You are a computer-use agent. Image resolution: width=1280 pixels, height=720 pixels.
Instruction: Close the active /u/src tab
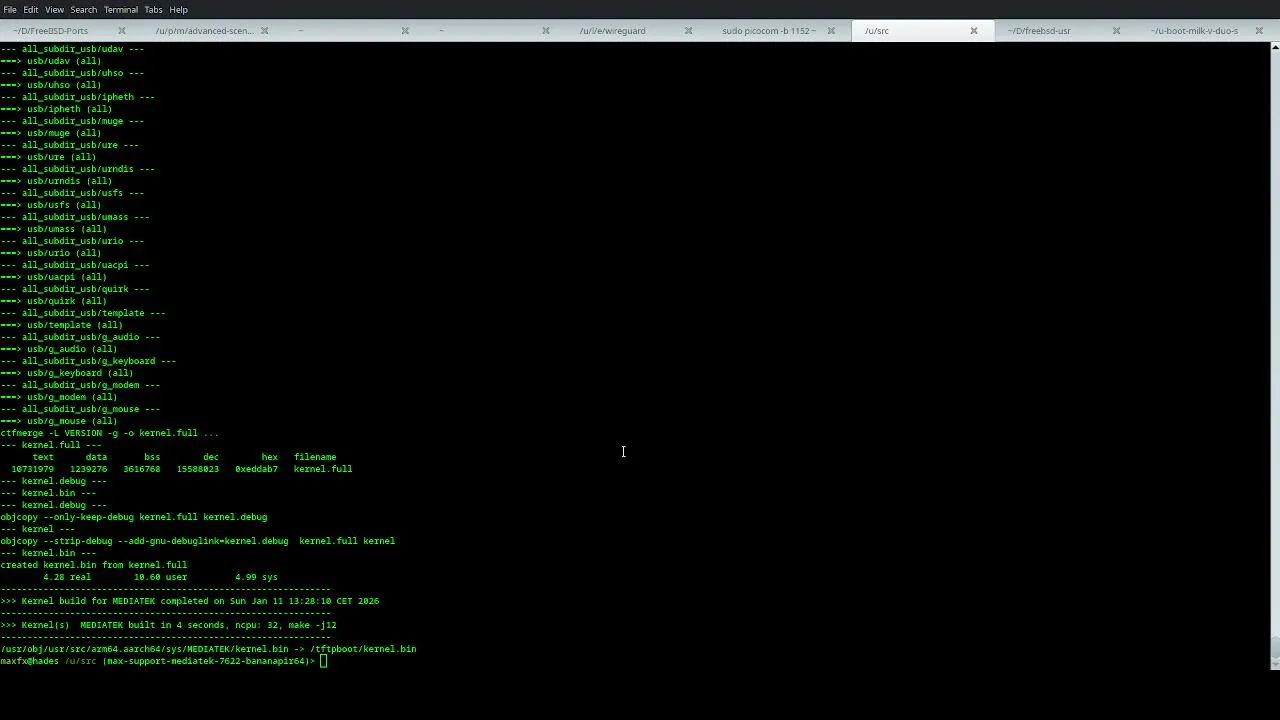coord(974,31)
